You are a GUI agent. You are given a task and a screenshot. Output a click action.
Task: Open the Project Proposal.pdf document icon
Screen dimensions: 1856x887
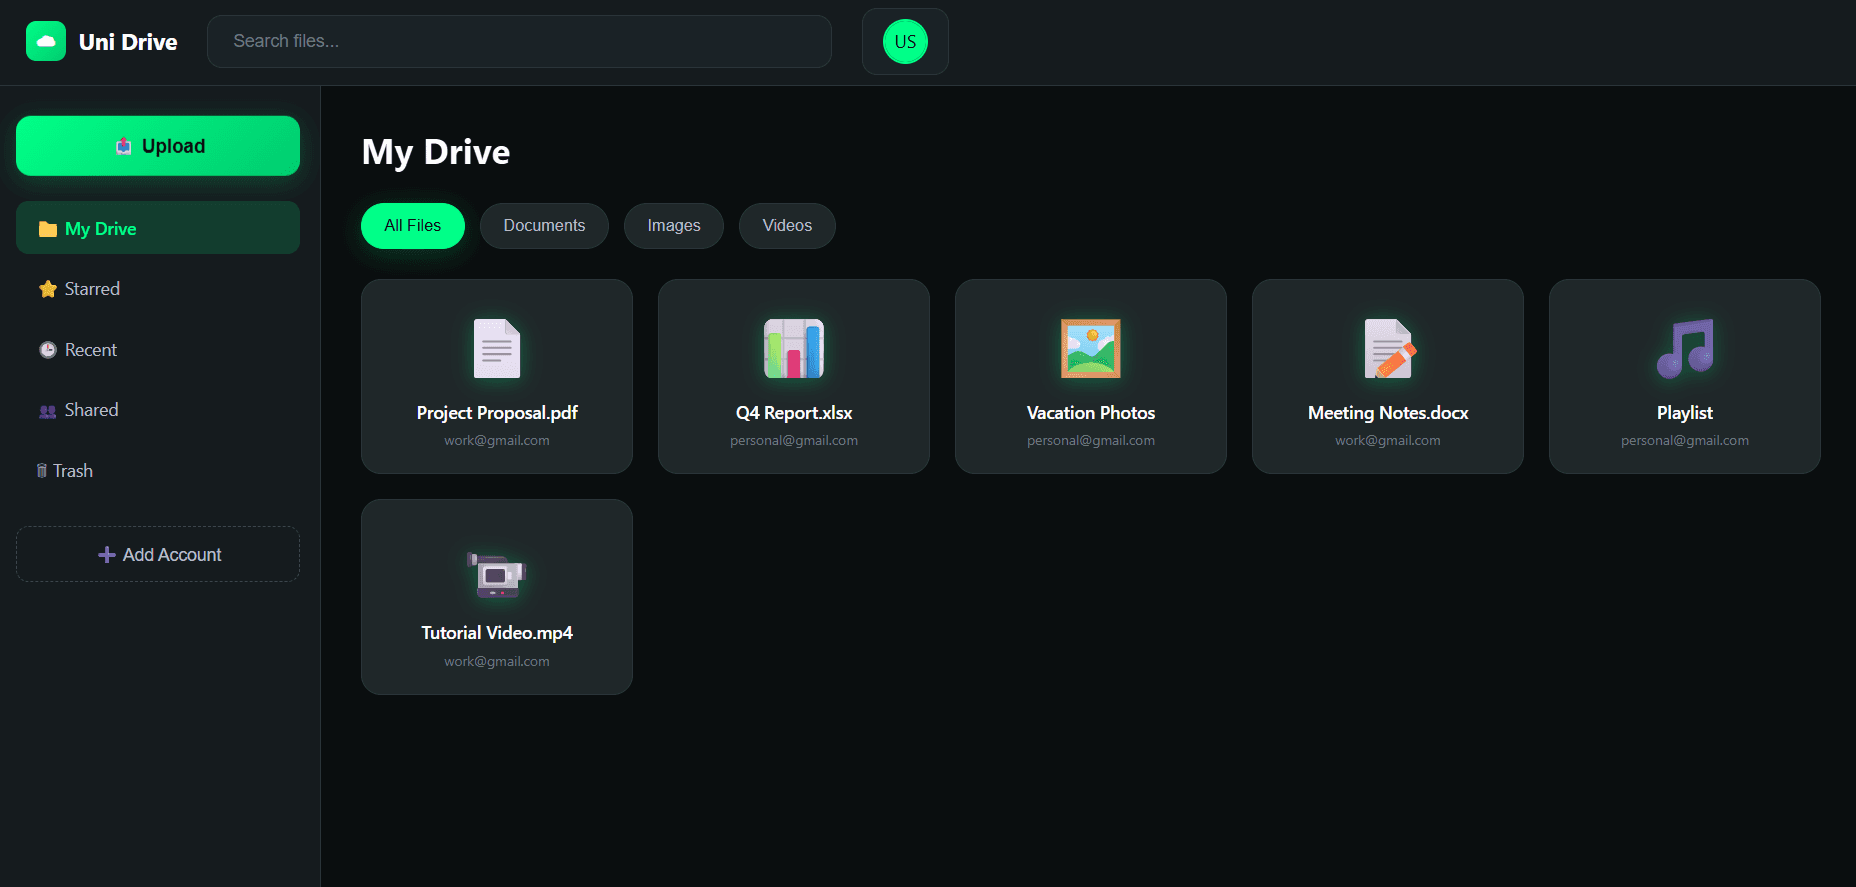tap(497, 348)
